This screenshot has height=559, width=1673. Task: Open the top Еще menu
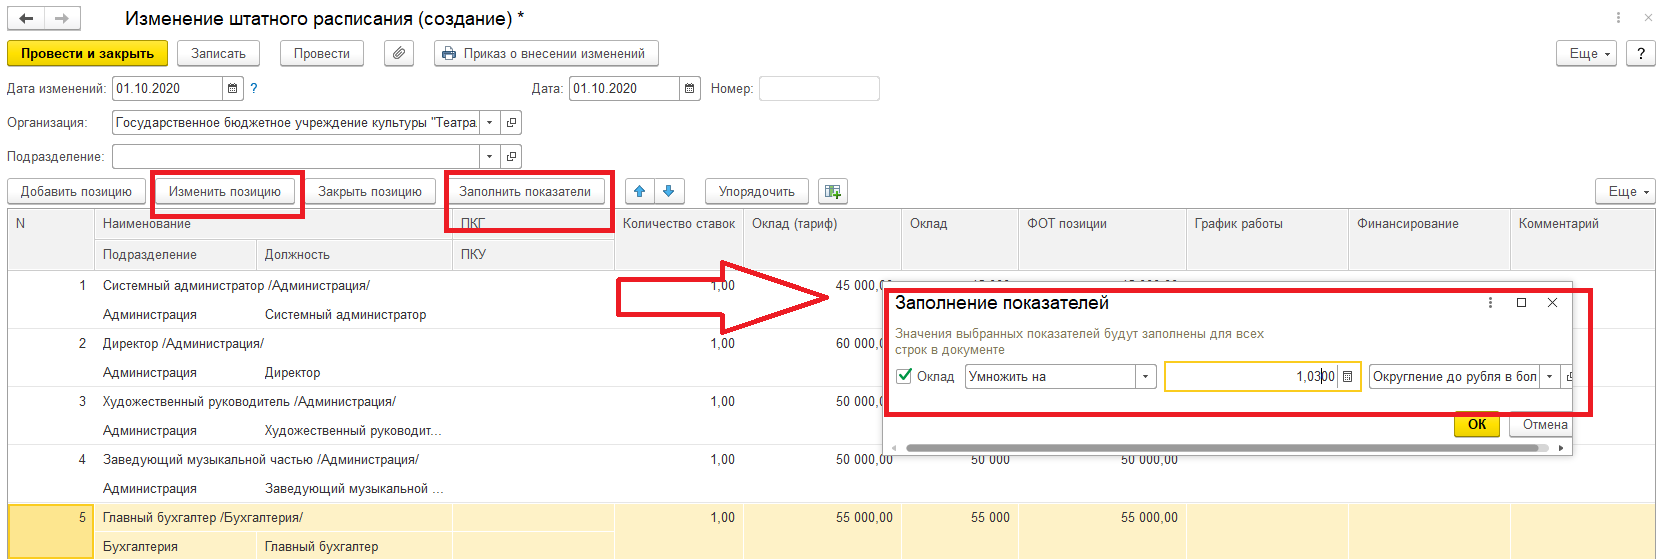point(1587,54)
